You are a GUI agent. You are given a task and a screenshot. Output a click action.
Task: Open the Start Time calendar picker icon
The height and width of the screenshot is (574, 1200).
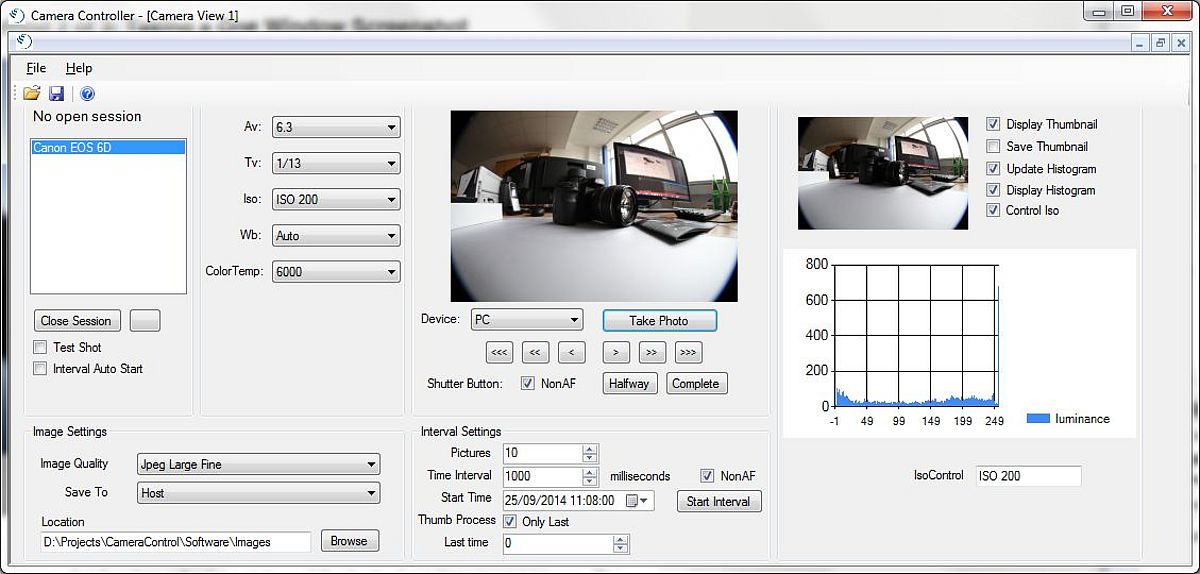637,501
